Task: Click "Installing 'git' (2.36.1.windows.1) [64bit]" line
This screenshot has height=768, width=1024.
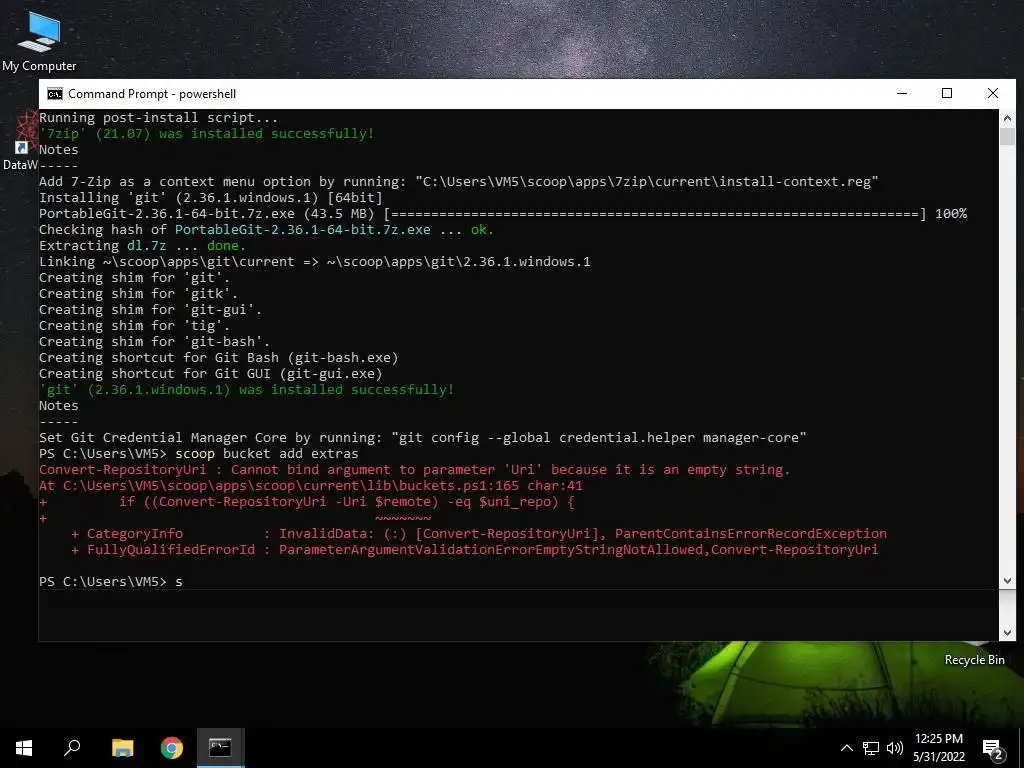Action: click(x=210, y=197)
